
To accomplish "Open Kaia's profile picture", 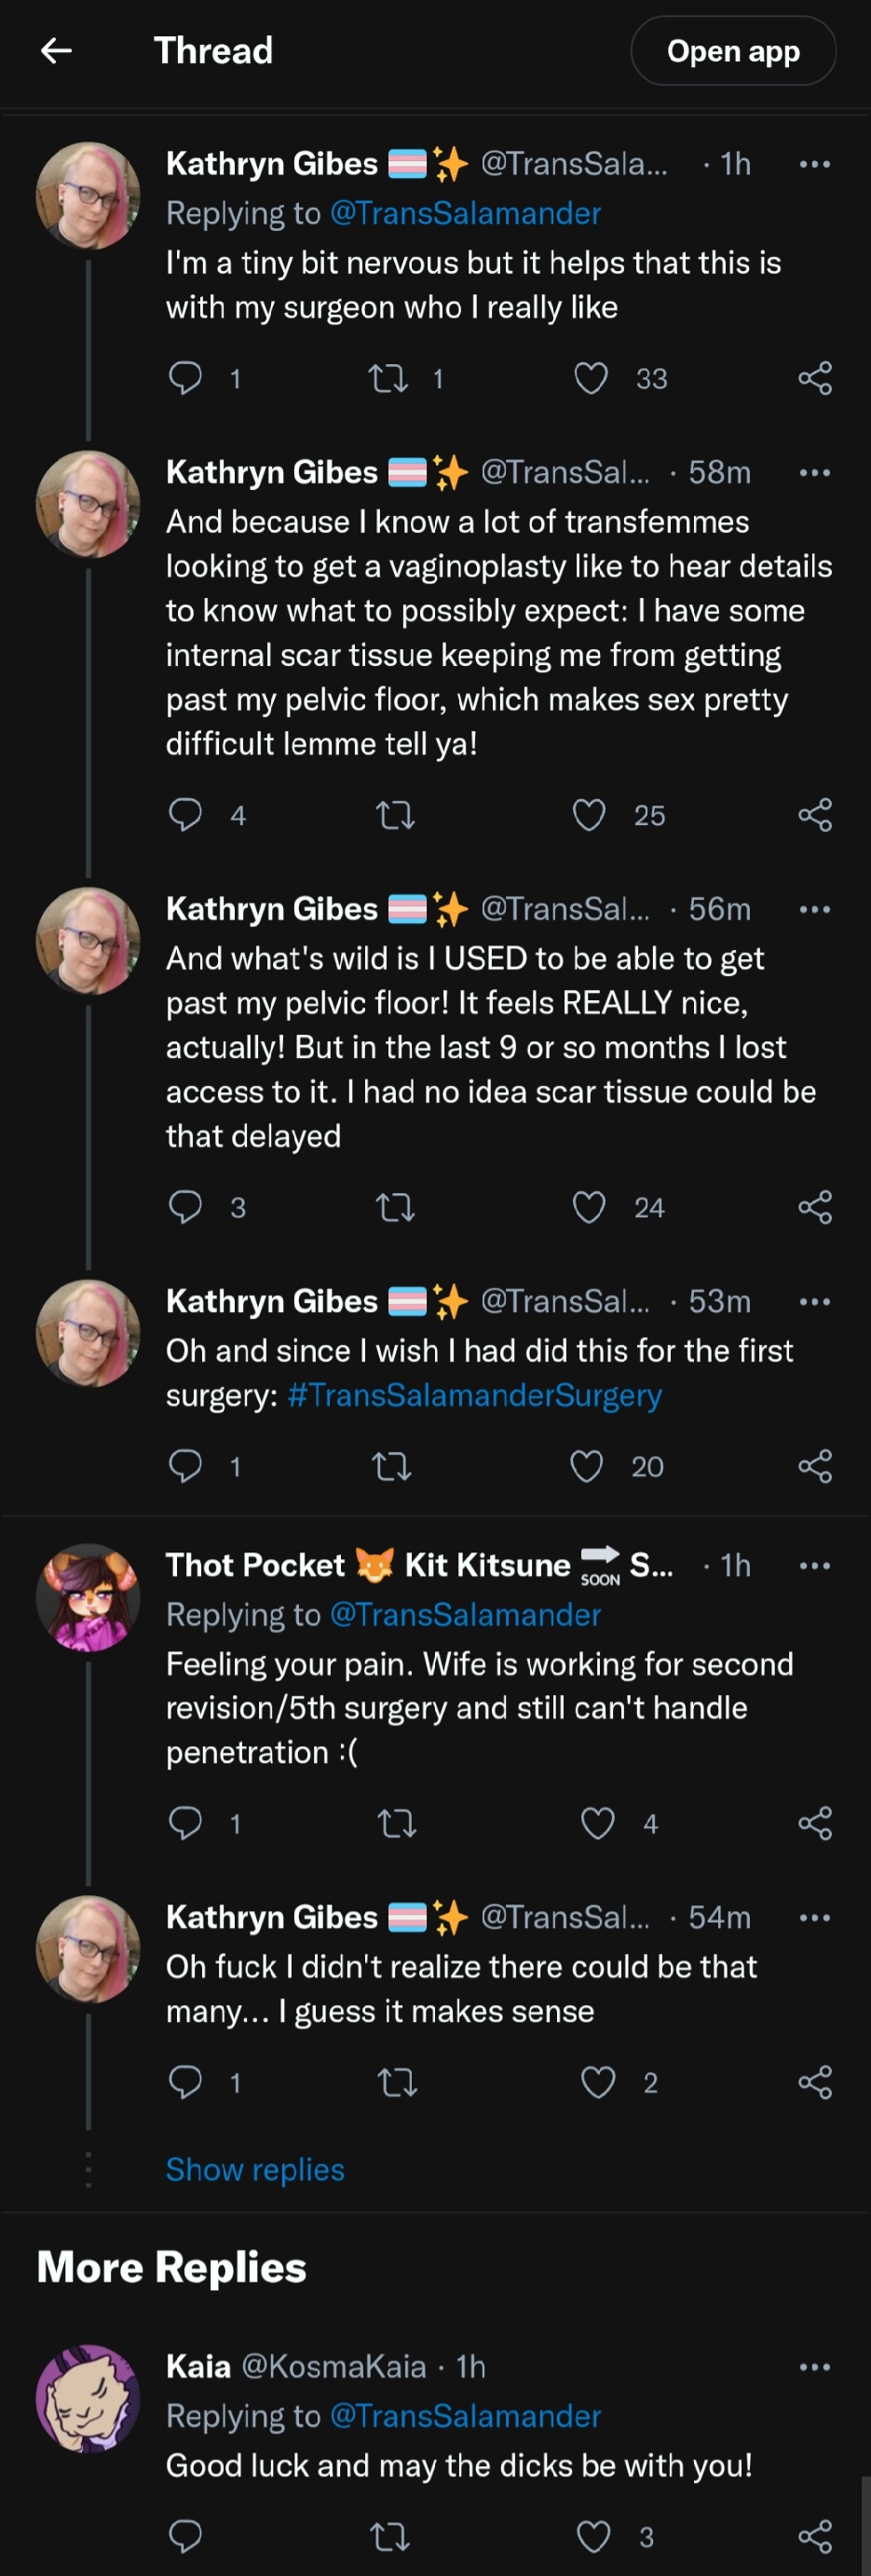I will [x=88, y=2398].
